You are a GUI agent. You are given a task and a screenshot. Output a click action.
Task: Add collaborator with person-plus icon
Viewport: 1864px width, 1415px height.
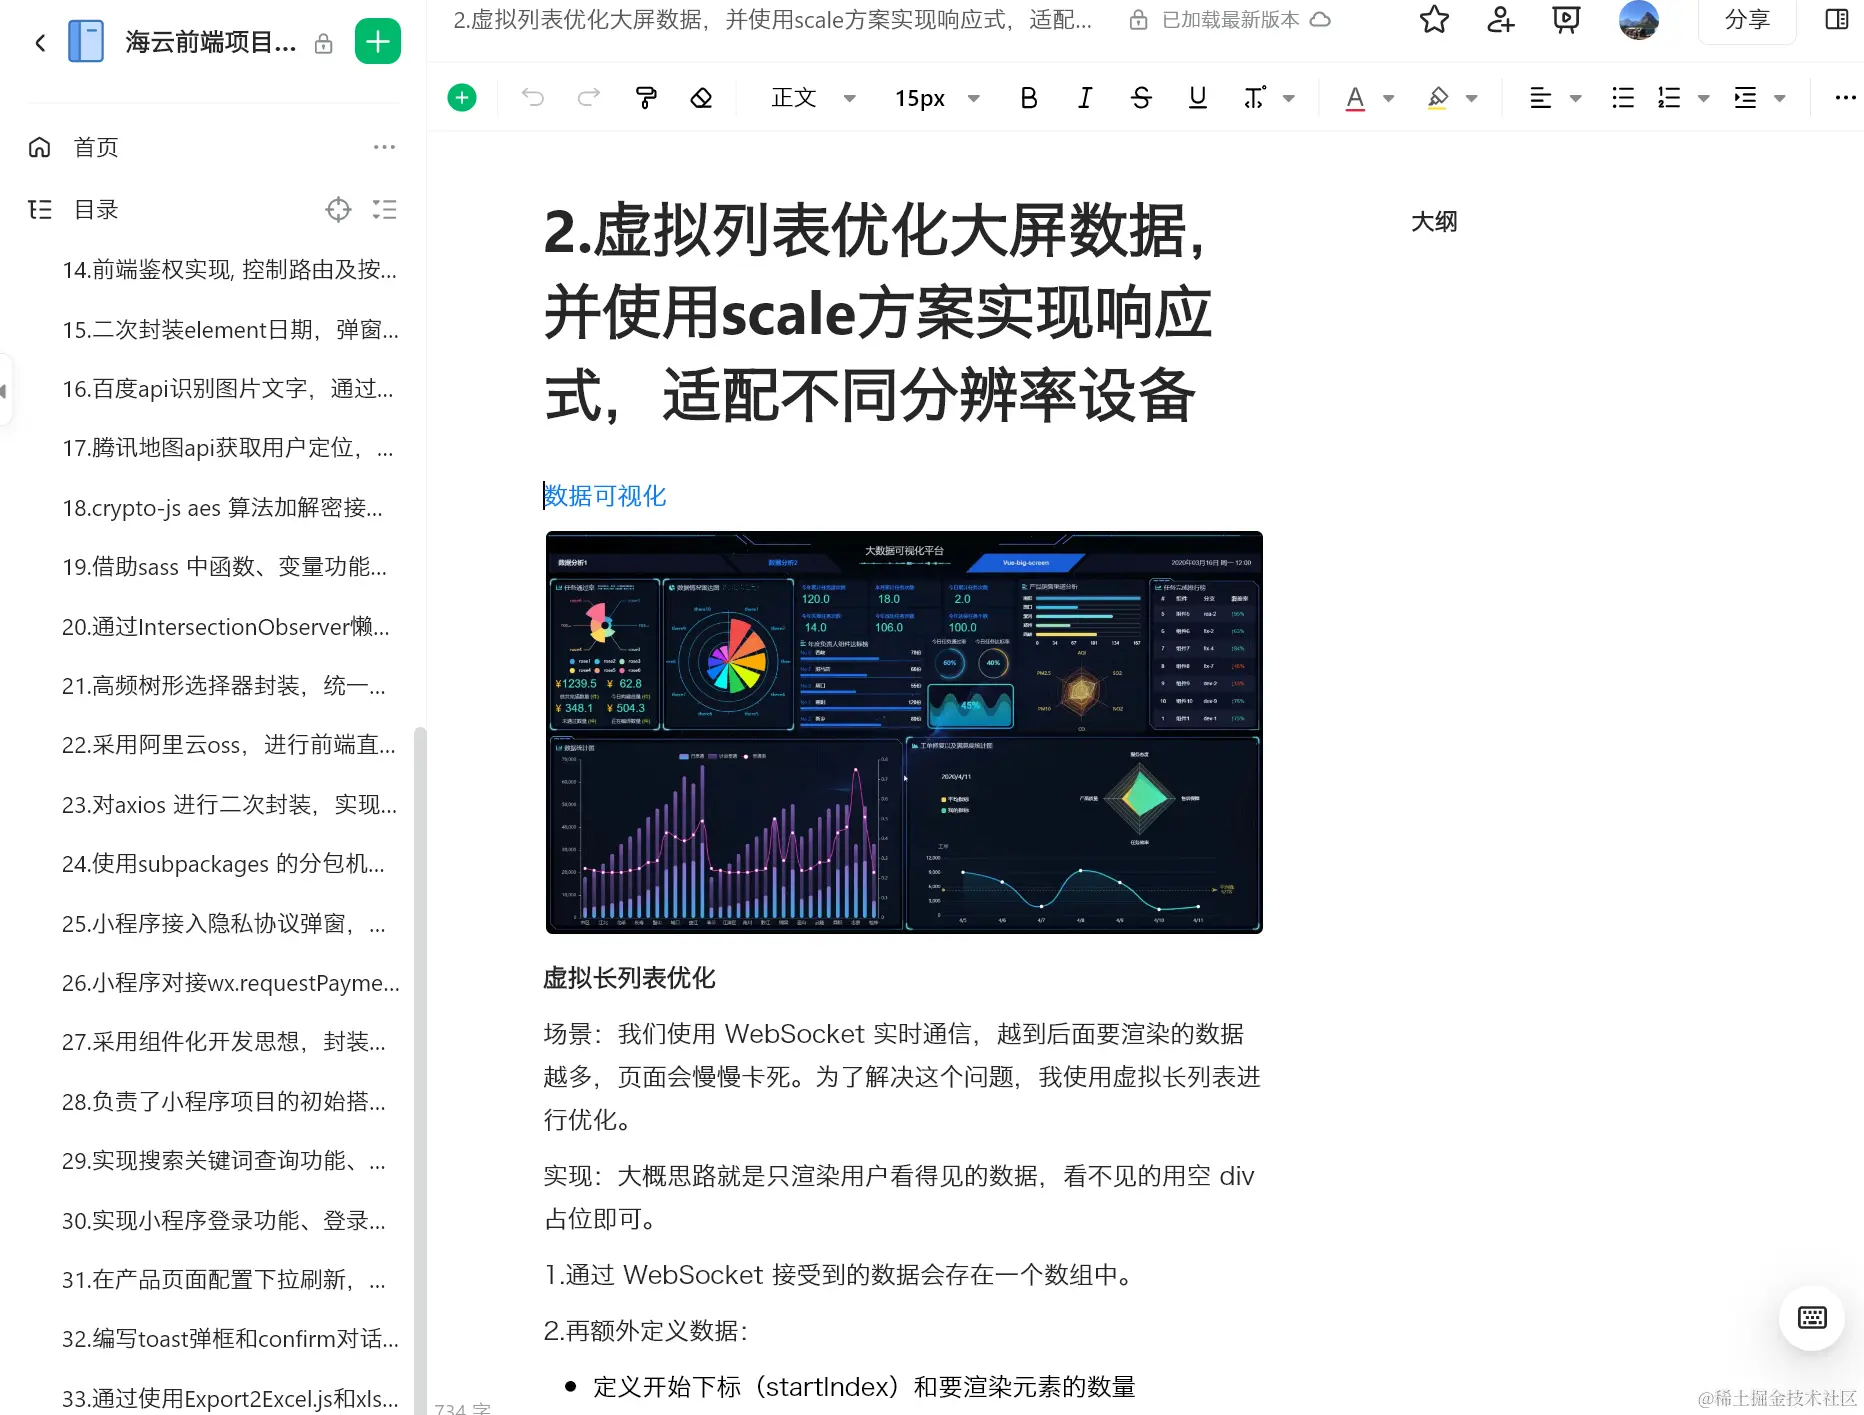[x=1500, y=19]
